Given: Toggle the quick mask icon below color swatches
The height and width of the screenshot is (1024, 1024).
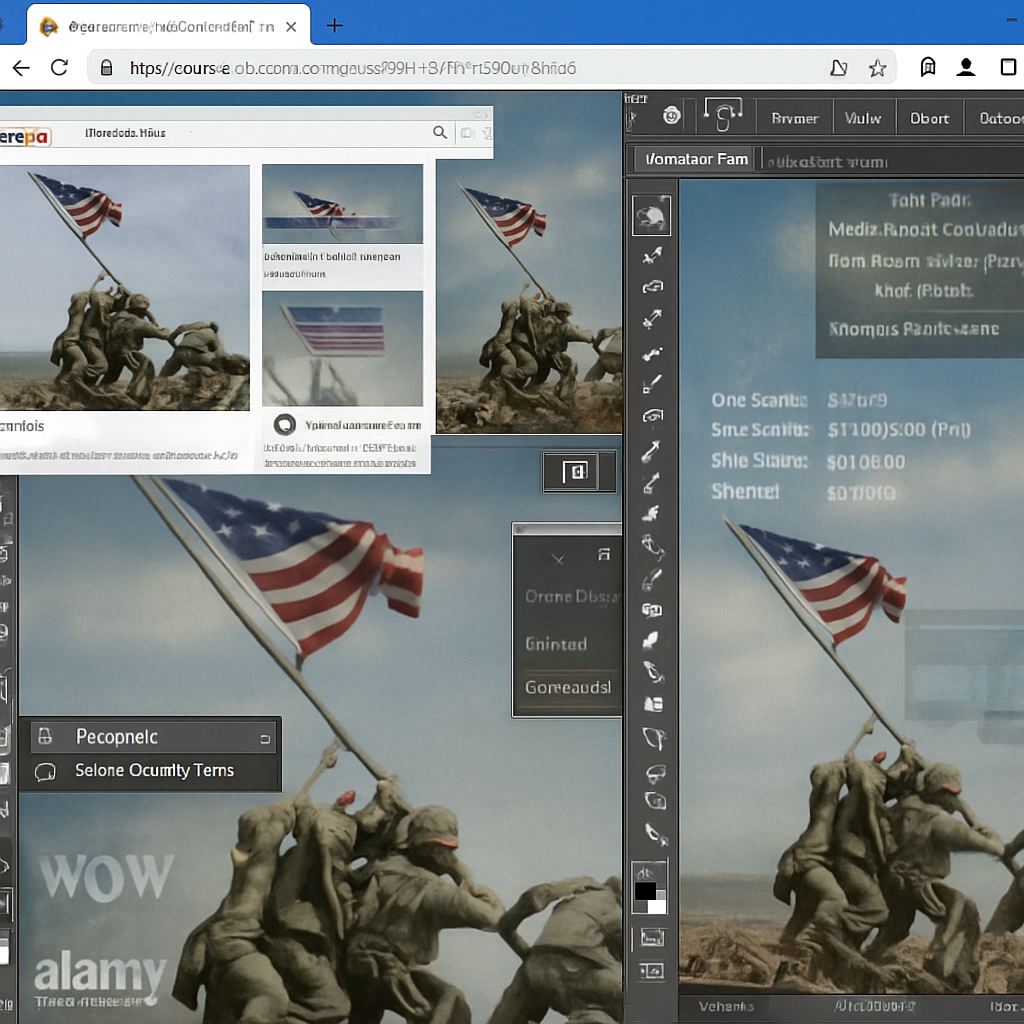Looking at the screenshot, I should click(x=651, y=937).
